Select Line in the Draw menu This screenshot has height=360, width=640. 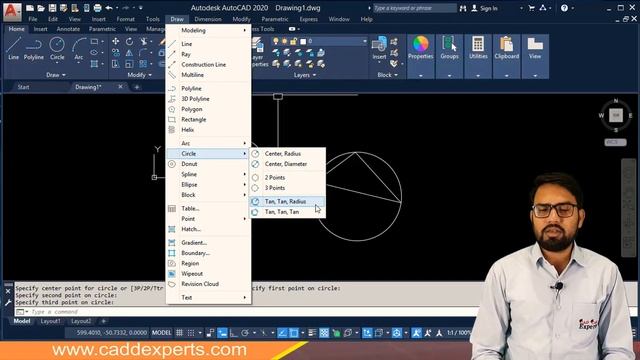[208, 44]
